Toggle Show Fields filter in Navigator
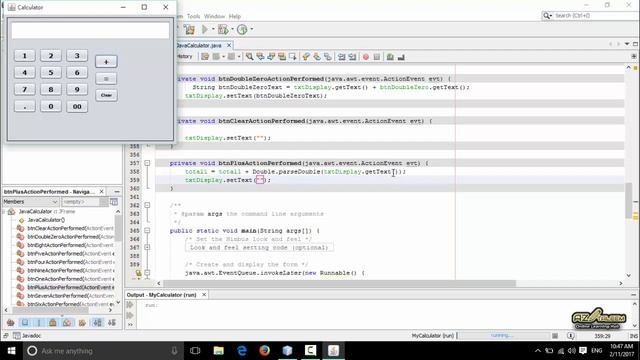Screen dimensions: 640x360 (25, 323)
